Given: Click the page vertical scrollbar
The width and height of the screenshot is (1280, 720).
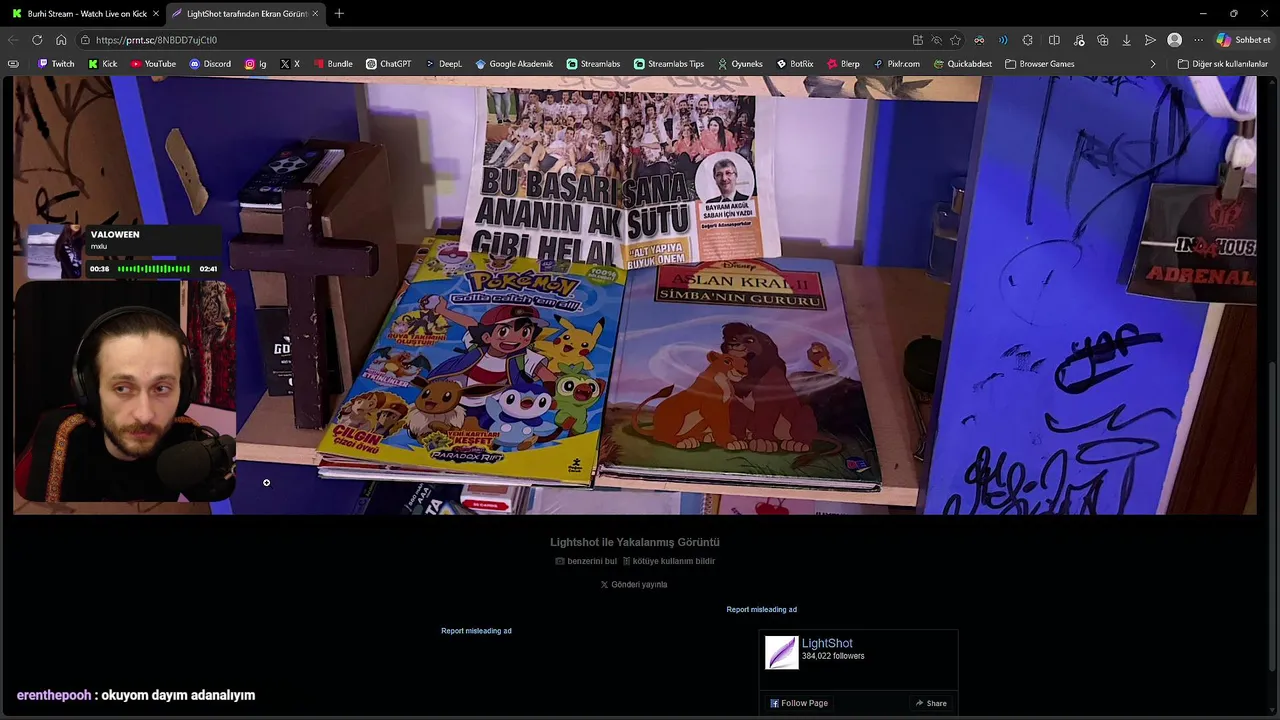Looking at the screenshot, I should point(1272,515).
